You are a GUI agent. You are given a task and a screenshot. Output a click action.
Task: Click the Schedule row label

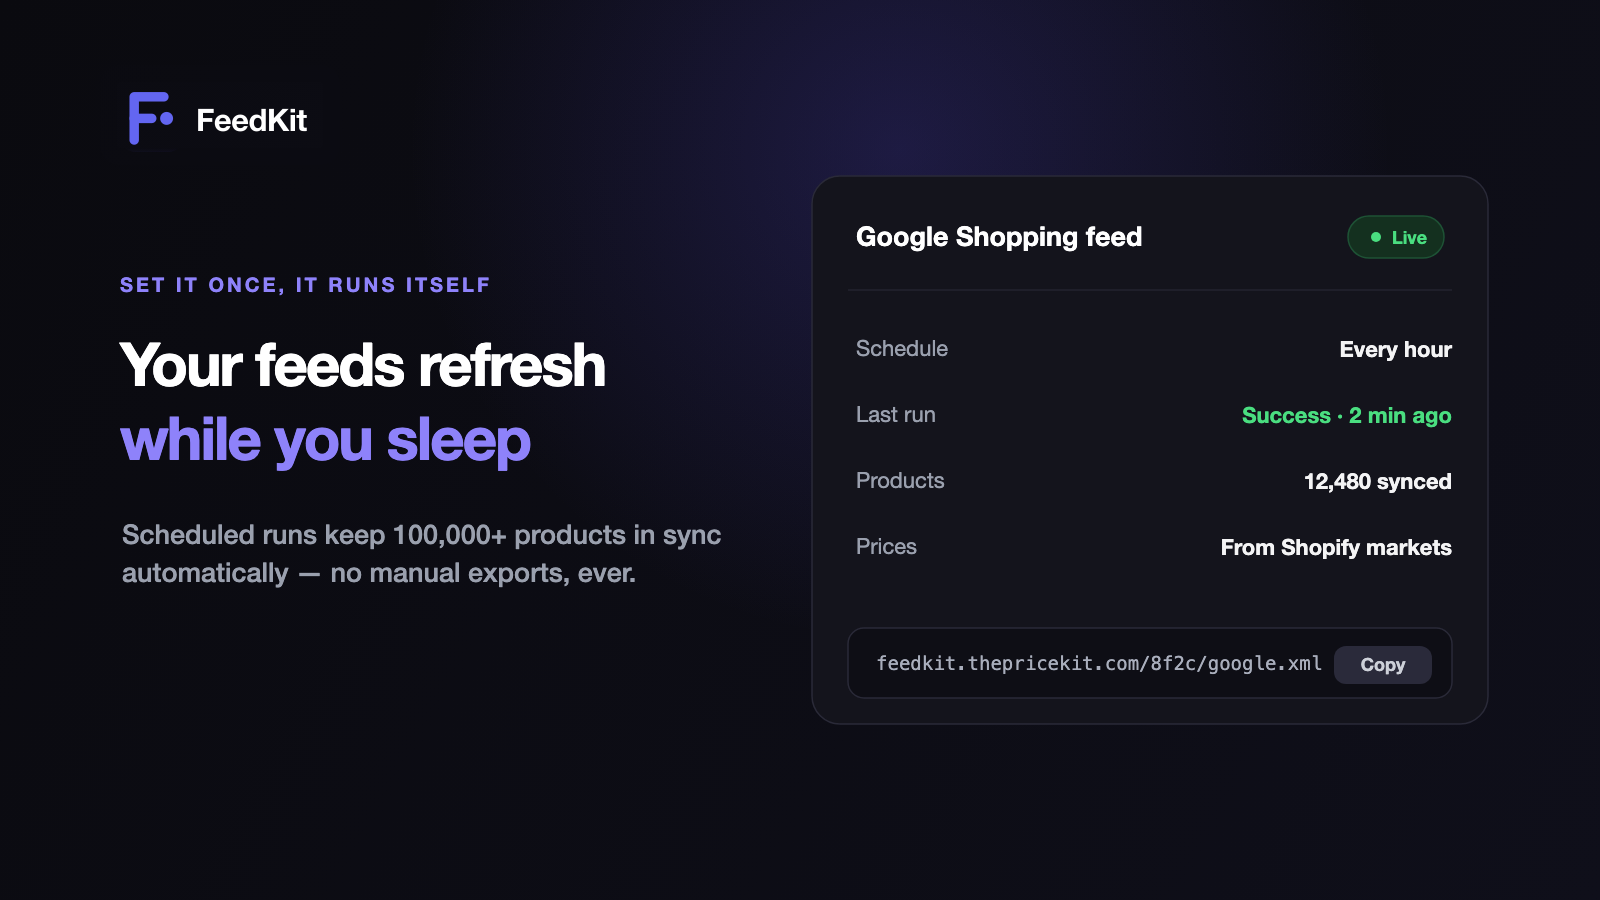click(x=902, y=349)
